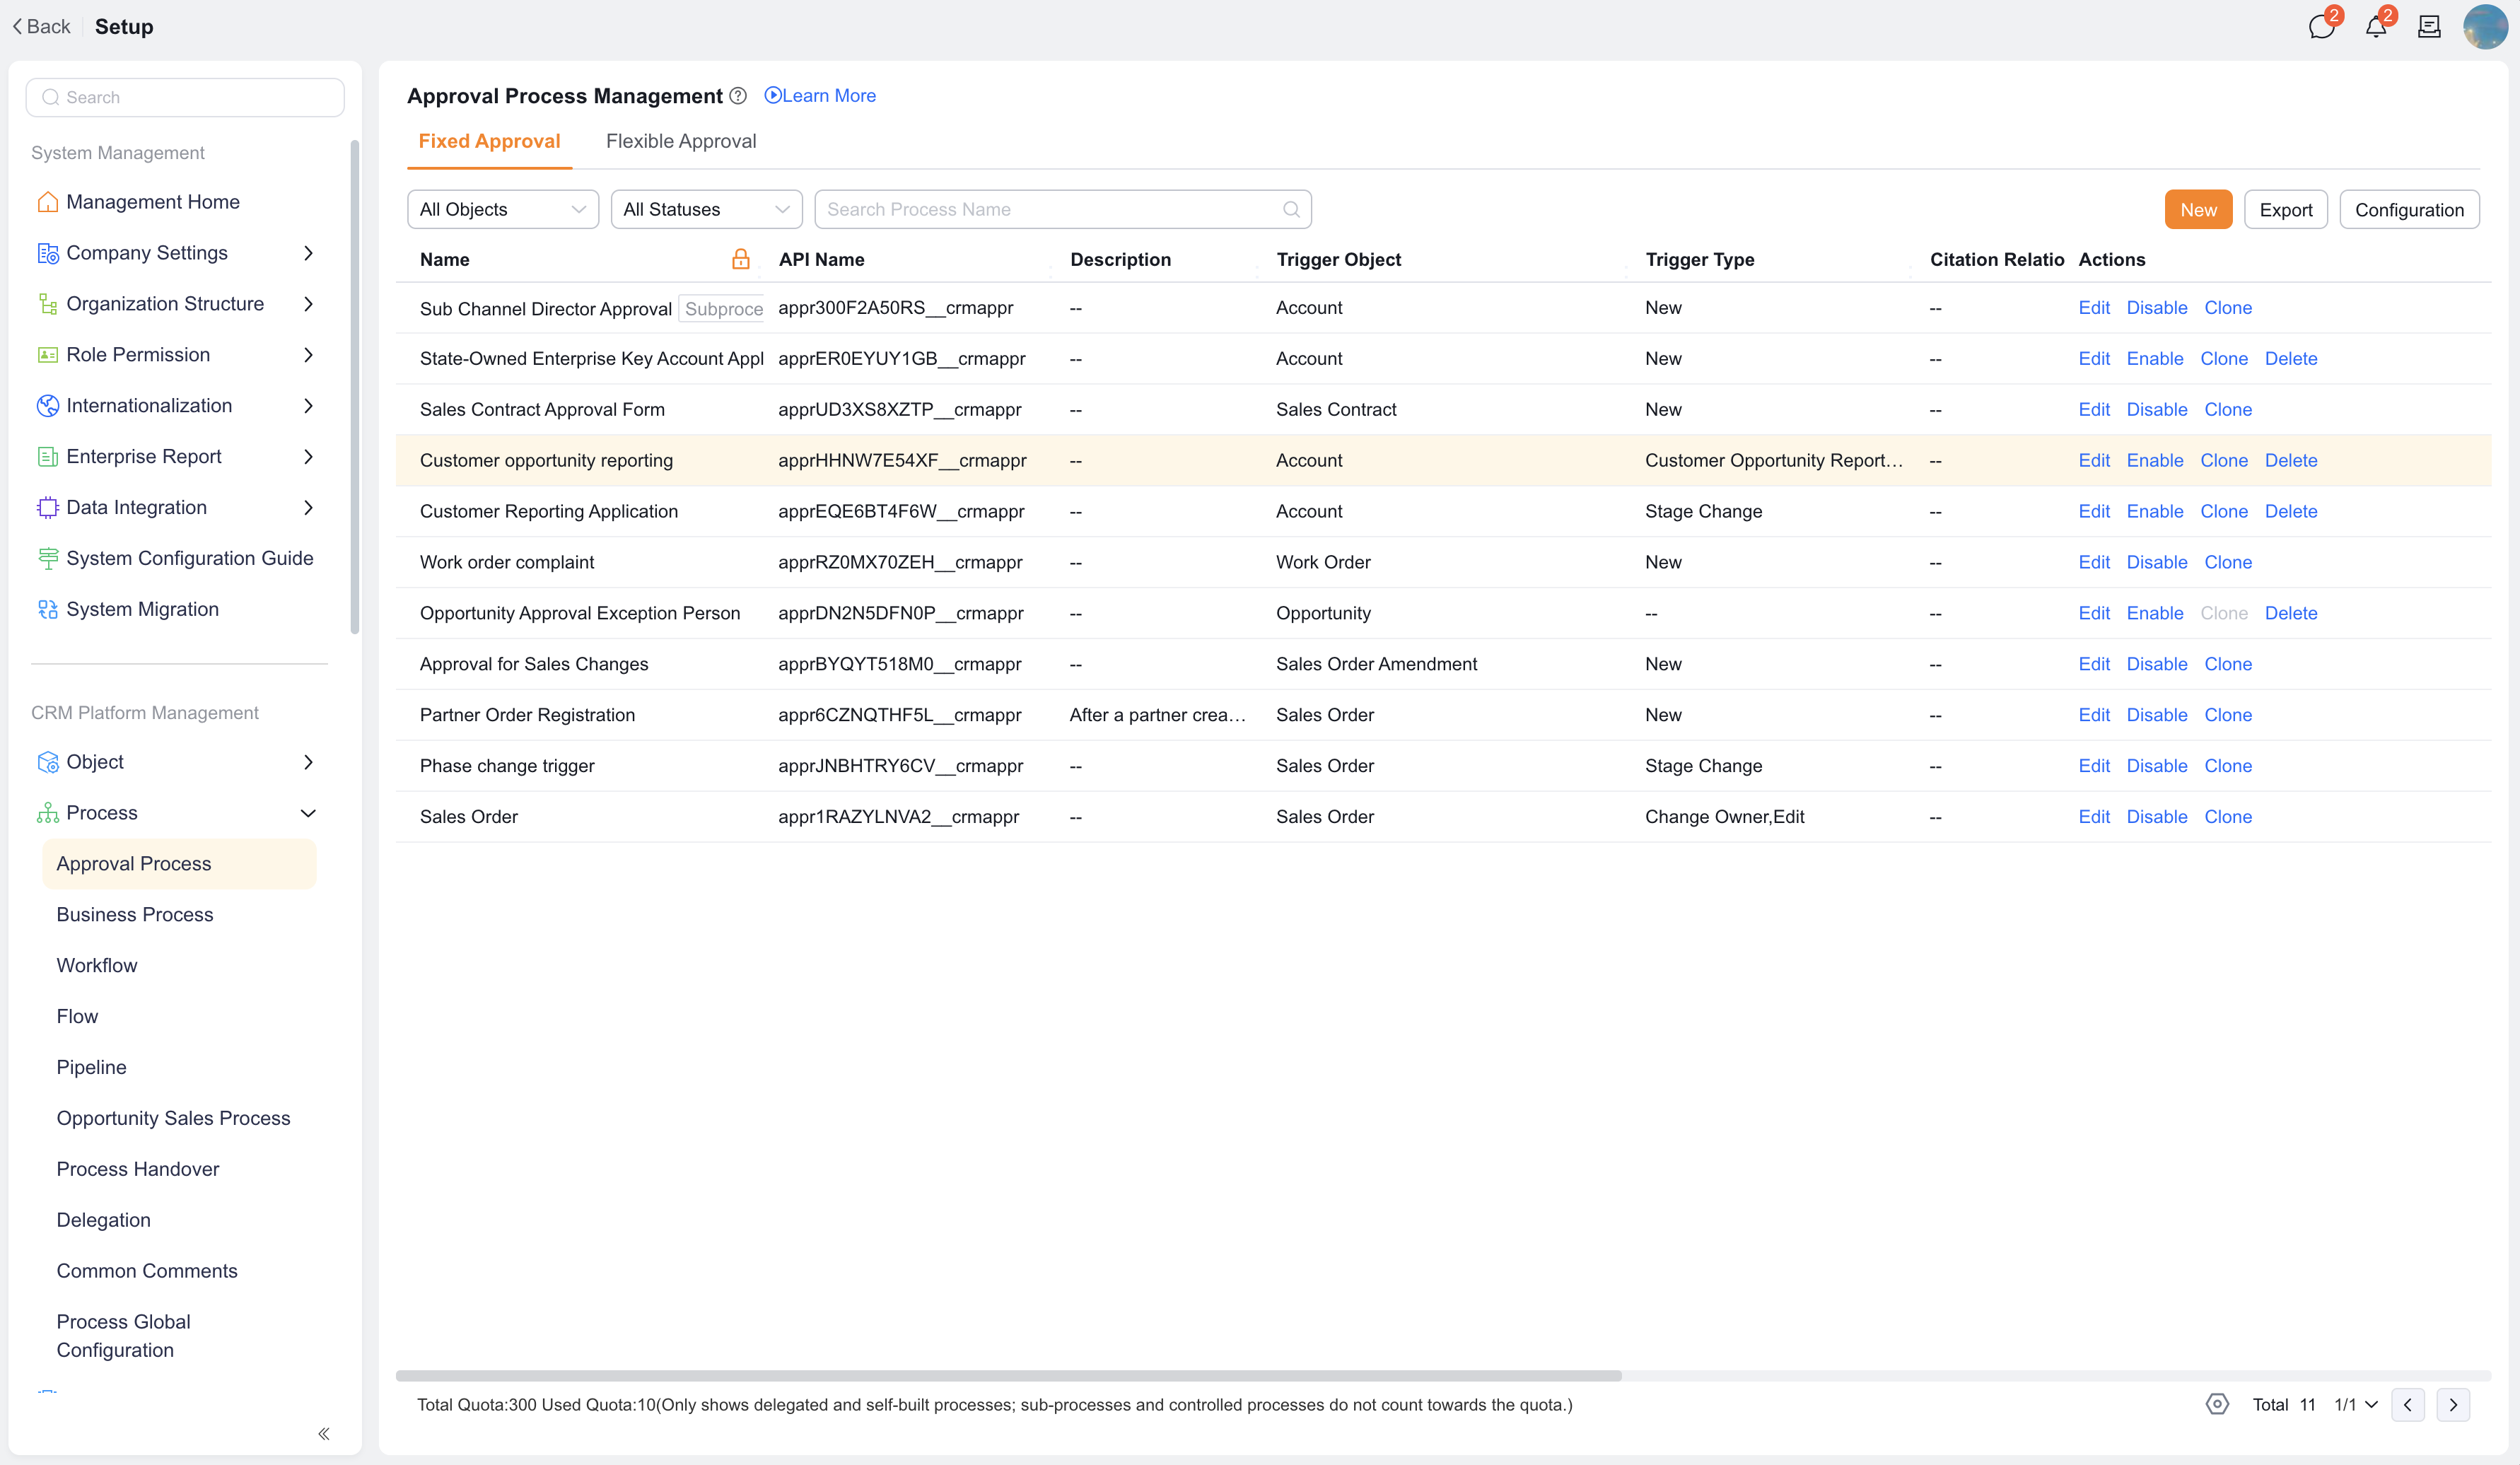This screenshot has height=1465, width=2520.
Task: Open Opportunity Sales Process item
Action: [173, 1118]
